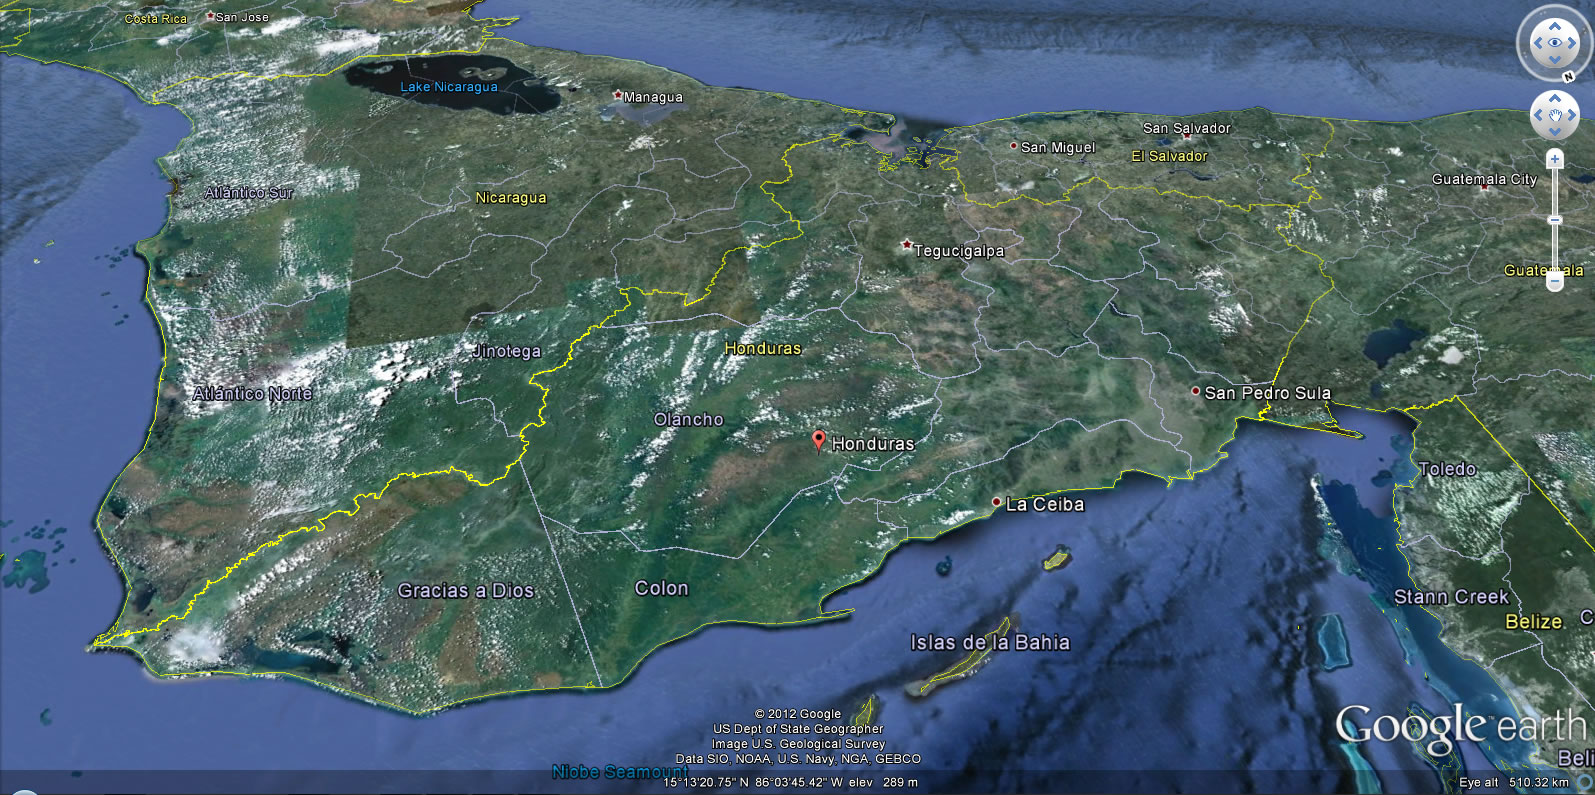Click the San Pedro Sula city dot
1595x795 pixels.
coord(1195,391)
